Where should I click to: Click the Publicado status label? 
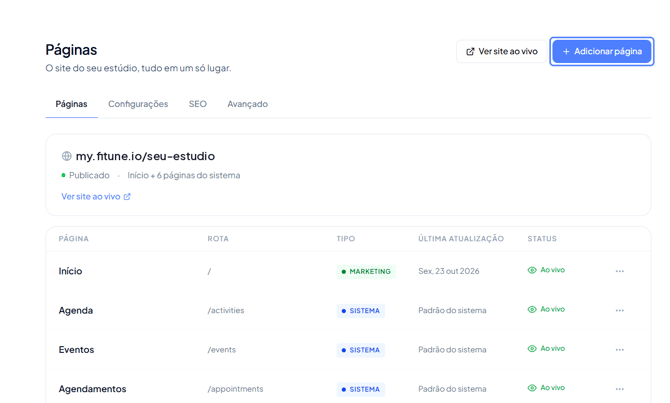pos(89,175)
